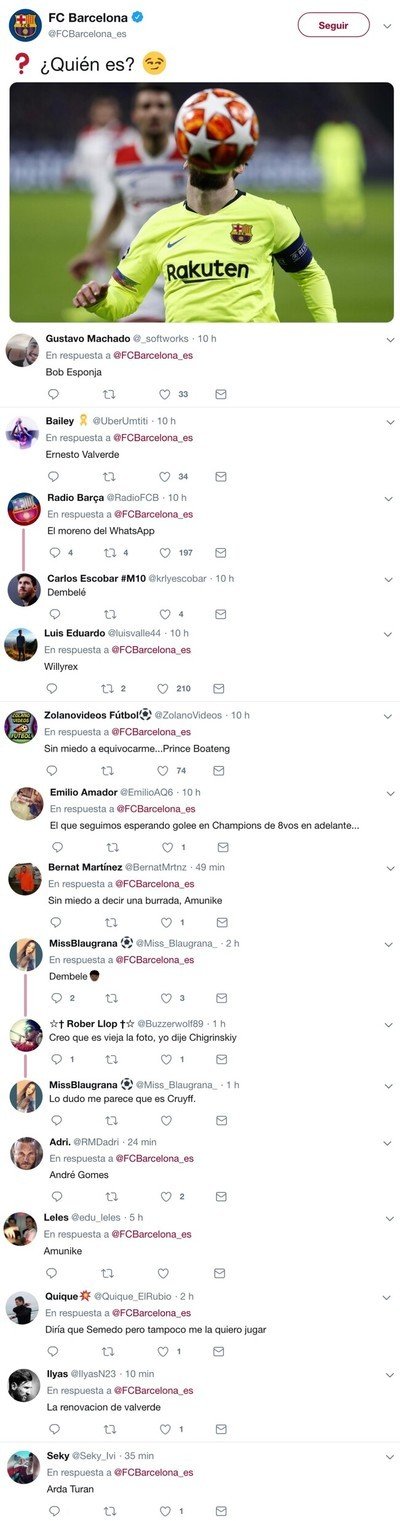View Emilio Amador's profile avatar
Image resolution: width=400 pixels, height=1521 pixels.
coord(26,803)
